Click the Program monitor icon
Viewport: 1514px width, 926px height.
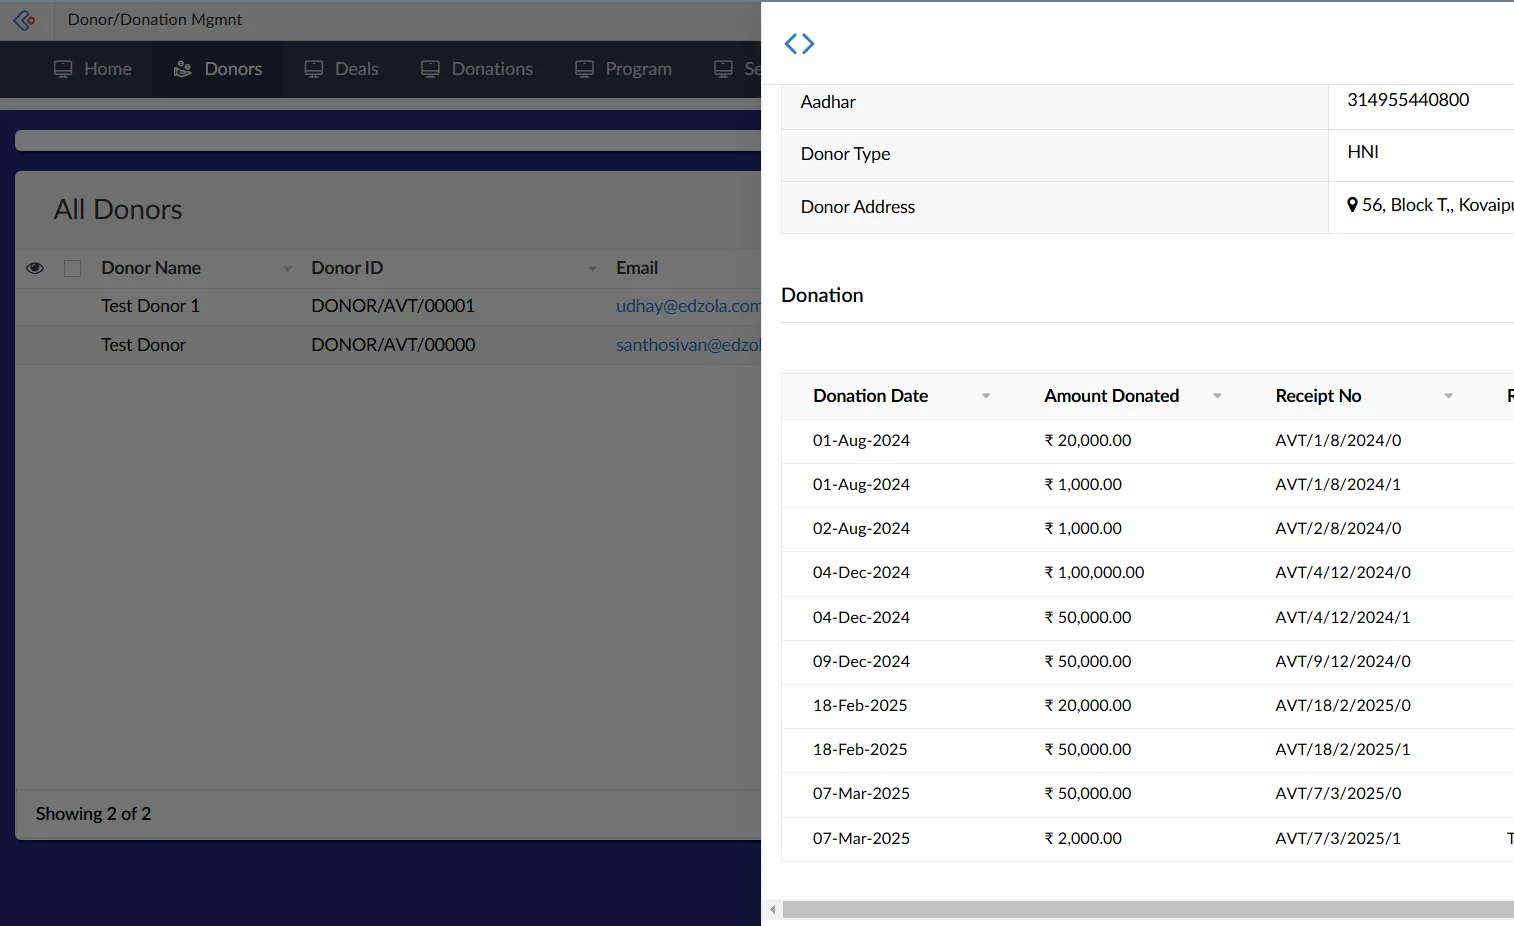click(x=584, y=69)
